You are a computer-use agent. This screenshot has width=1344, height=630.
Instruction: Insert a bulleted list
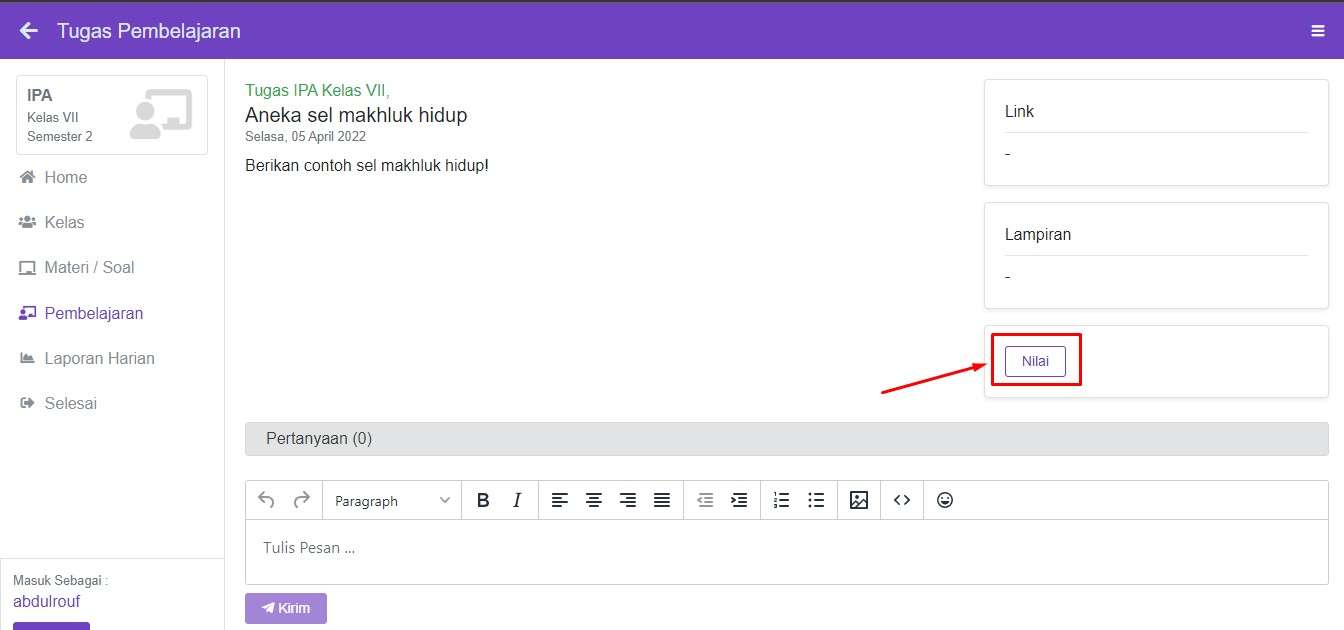pos(816,500)
